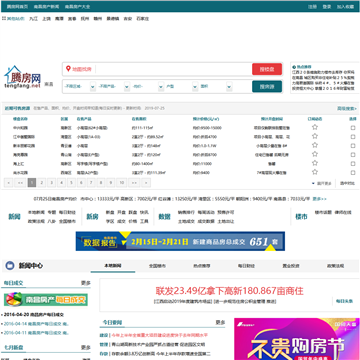The image size is (360, 360).
Task: Click the >> pagination button
Action: coord(134,183)
